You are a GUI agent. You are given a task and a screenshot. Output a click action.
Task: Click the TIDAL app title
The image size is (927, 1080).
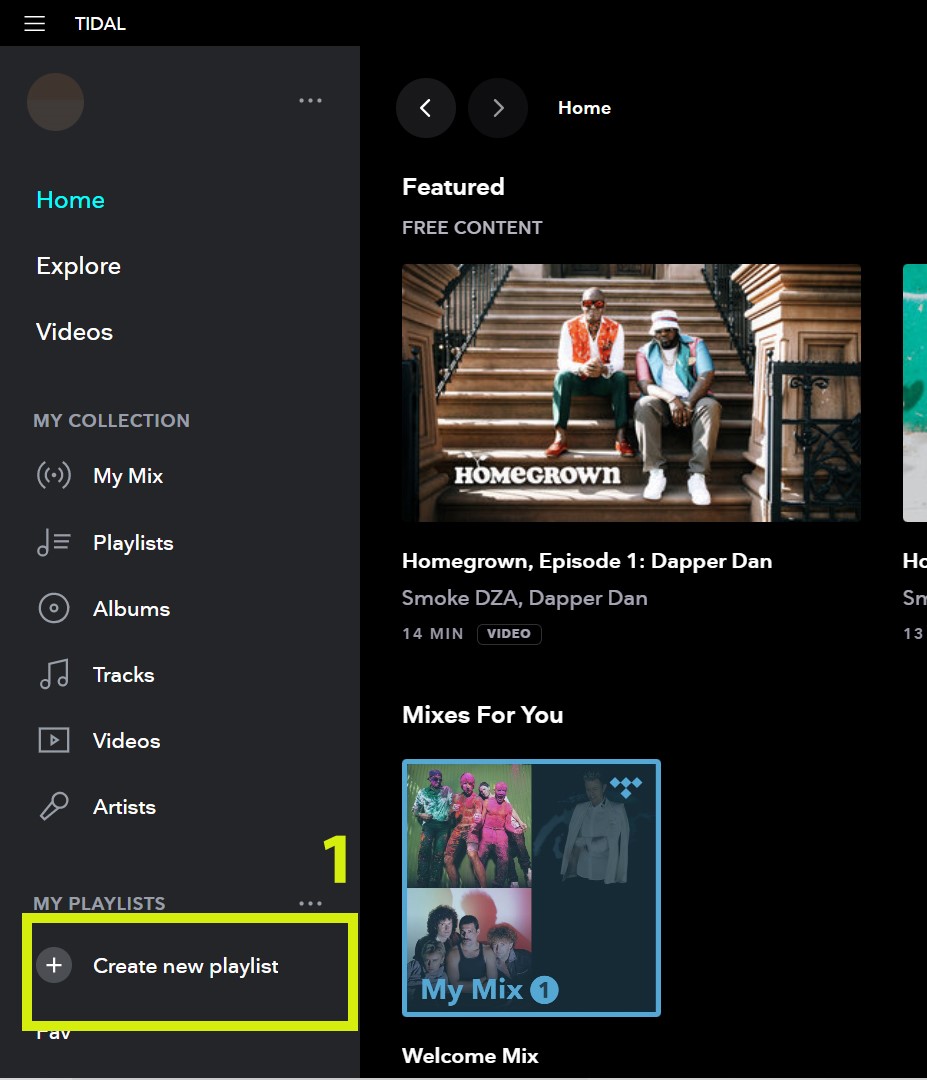(100, 23)
